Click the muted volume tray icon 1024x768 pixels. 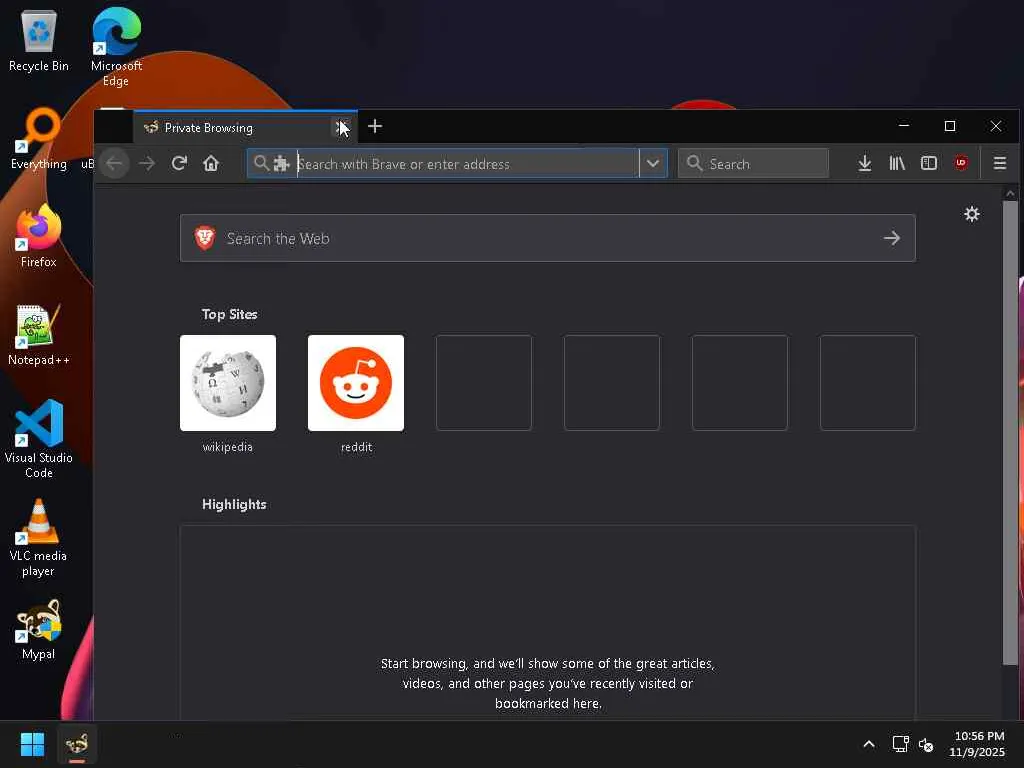point(926,744)
